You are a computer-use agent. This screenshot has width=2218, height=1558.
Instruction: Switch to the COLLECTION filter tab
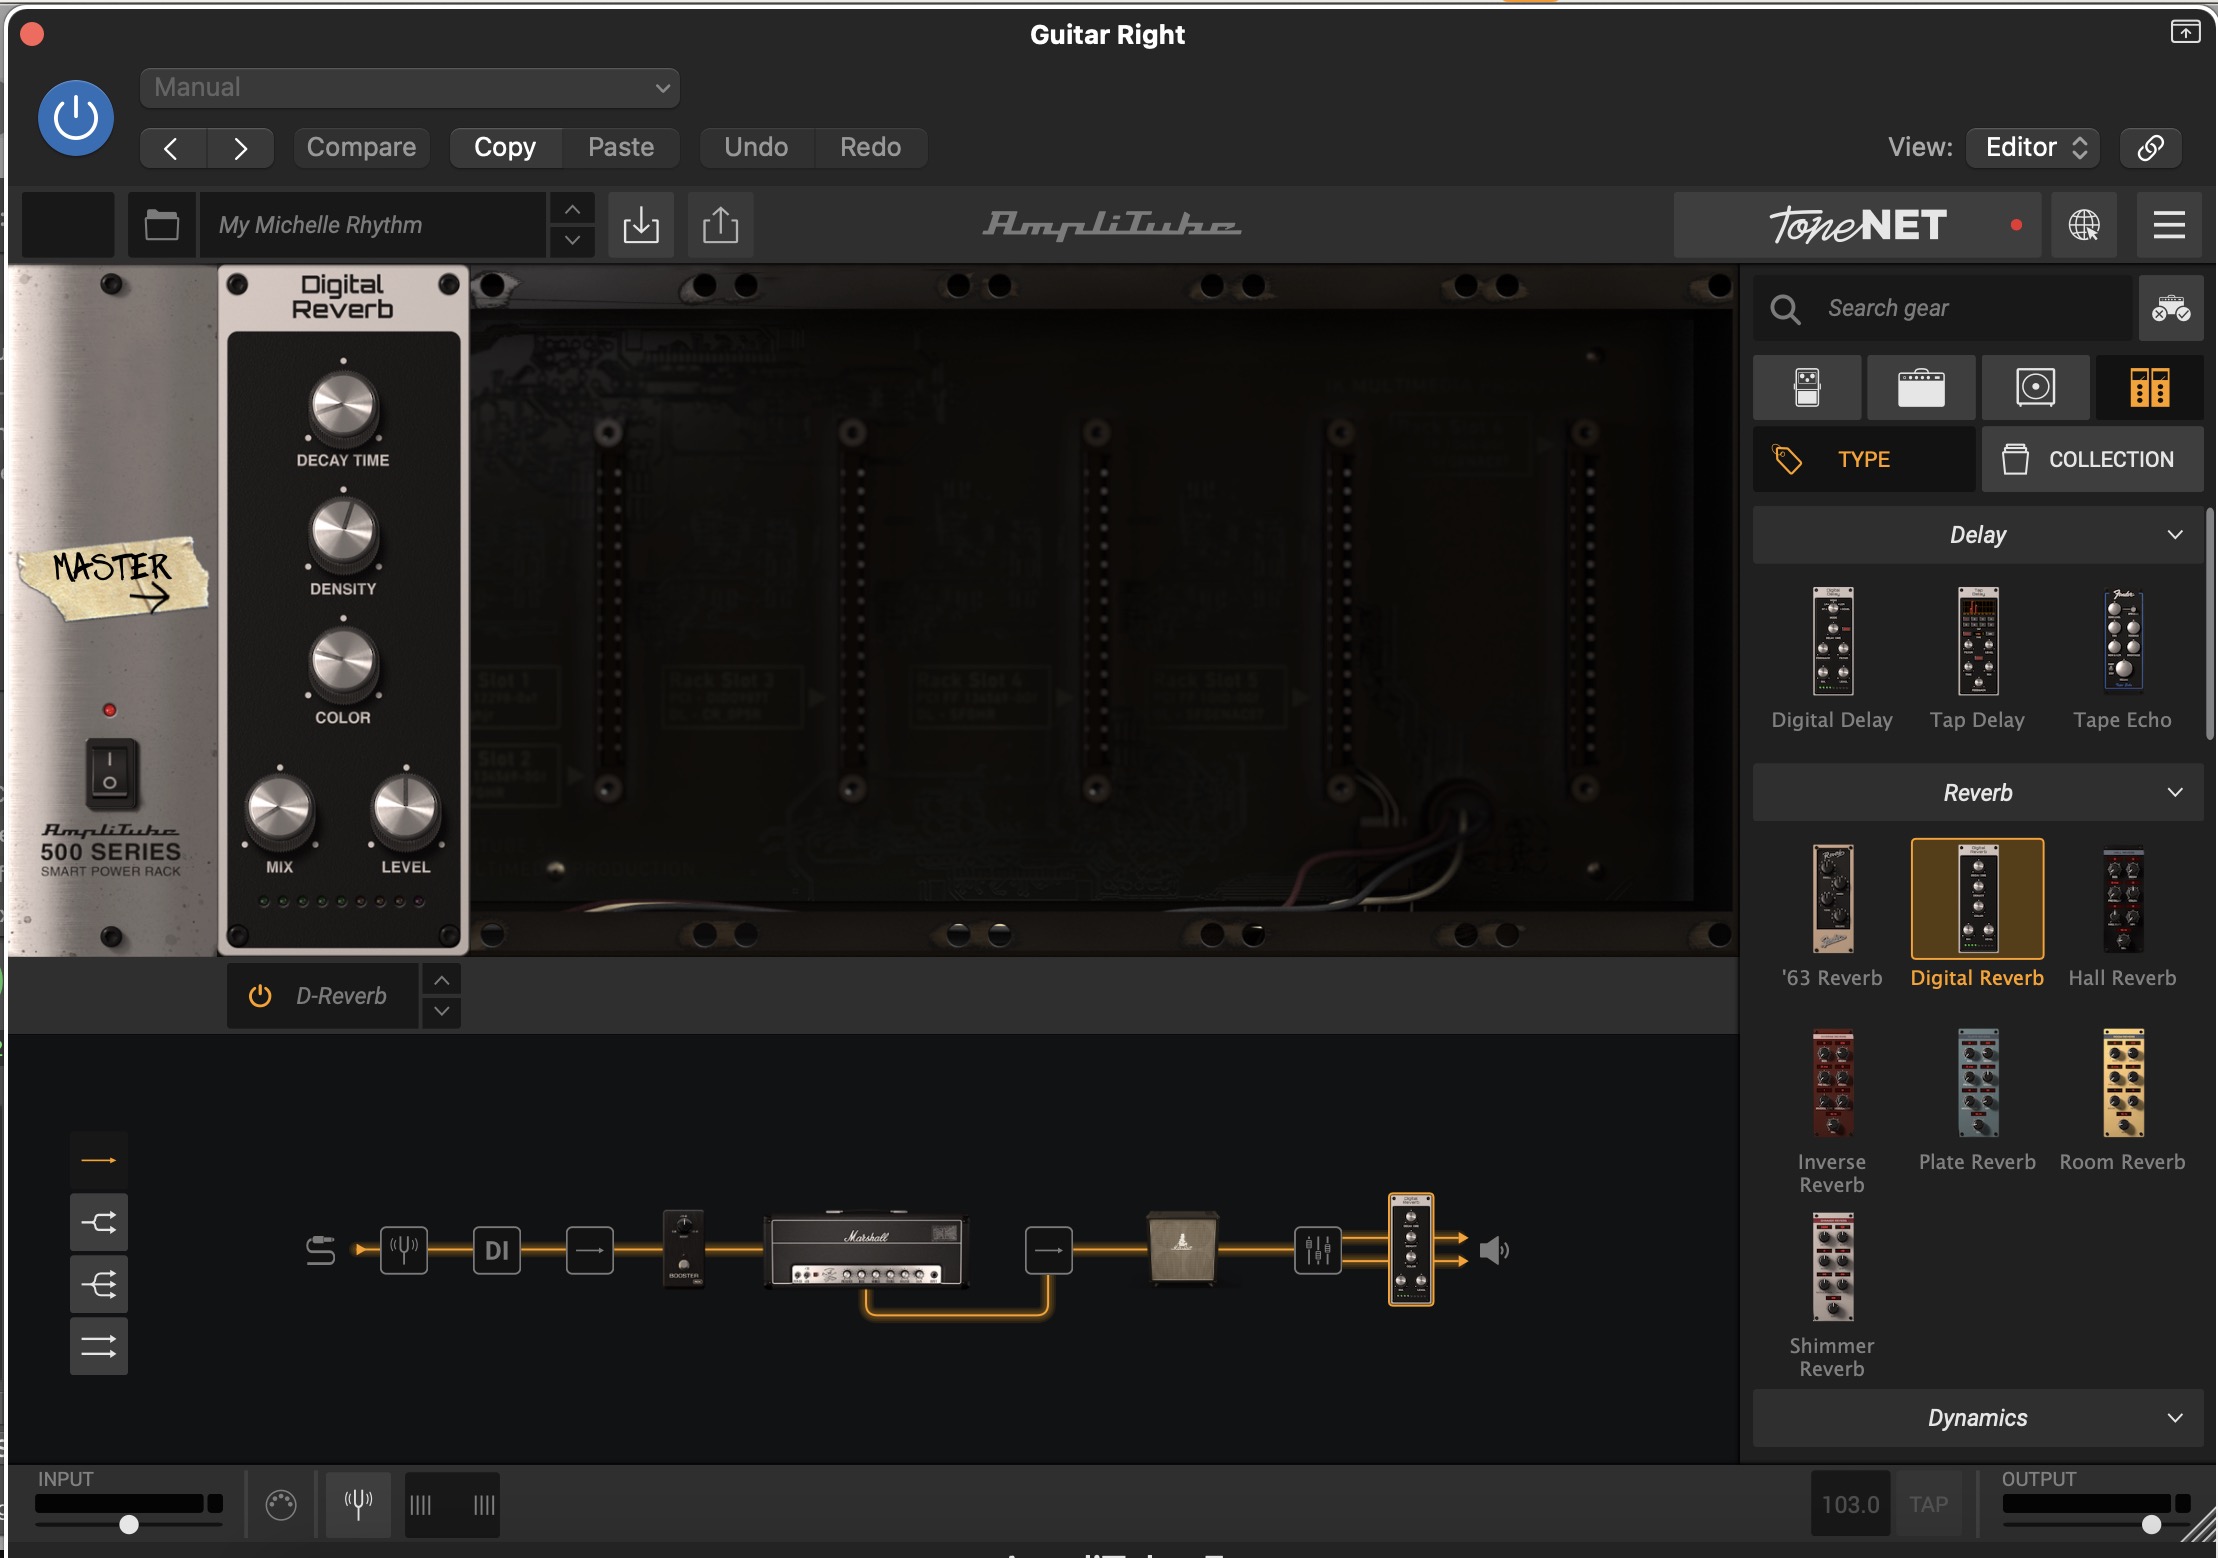2092,459
